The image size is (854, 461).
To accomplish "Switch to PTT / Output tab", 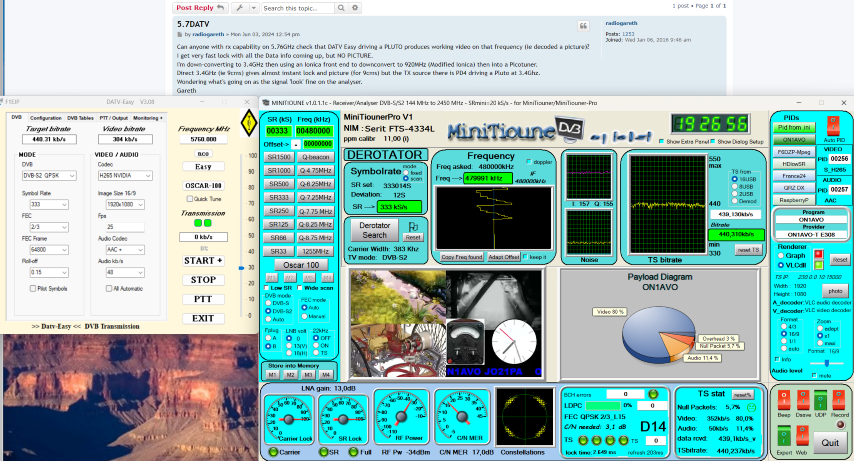I will pyautogui.click(x=113, y=118).
